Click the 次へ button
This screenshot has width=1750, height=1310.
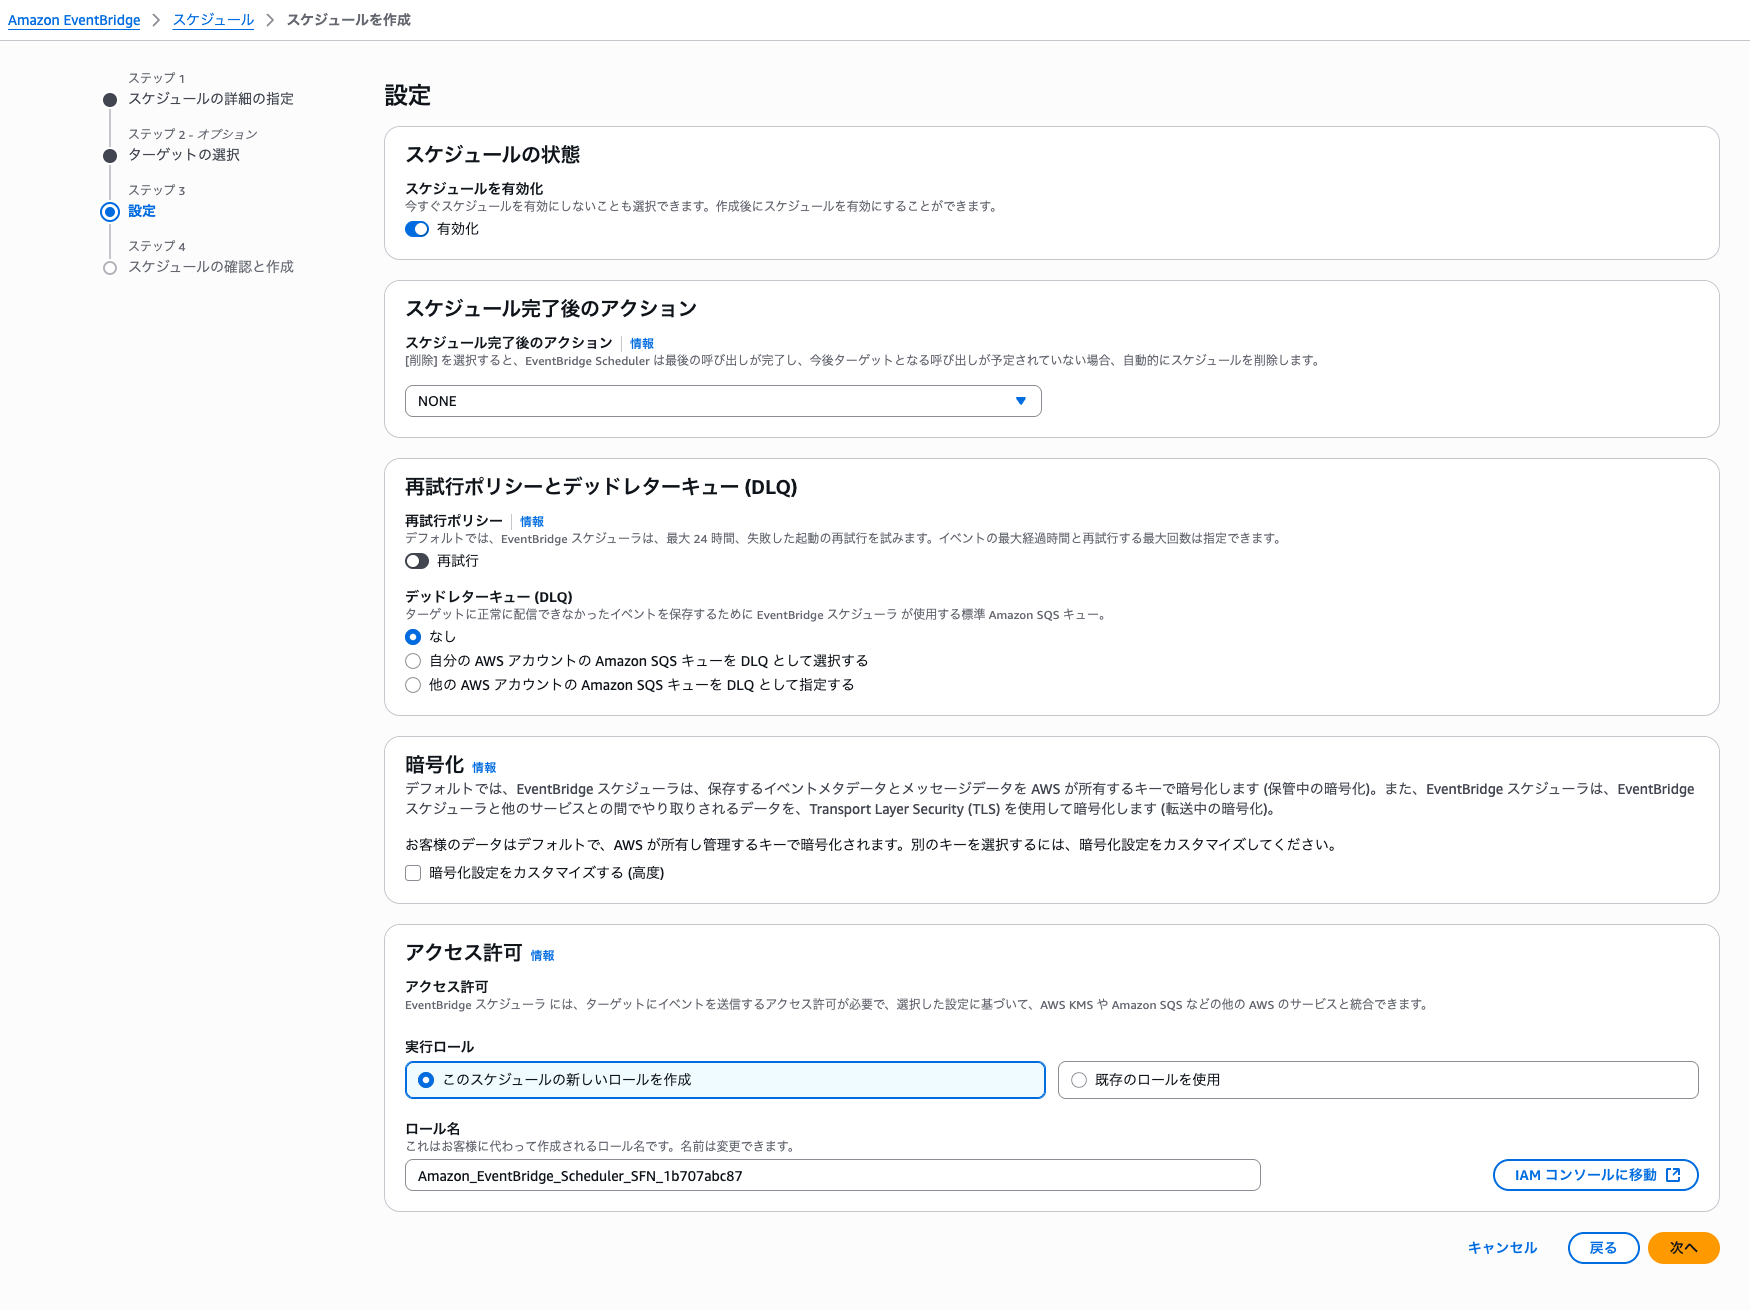coord(1683,1248)
